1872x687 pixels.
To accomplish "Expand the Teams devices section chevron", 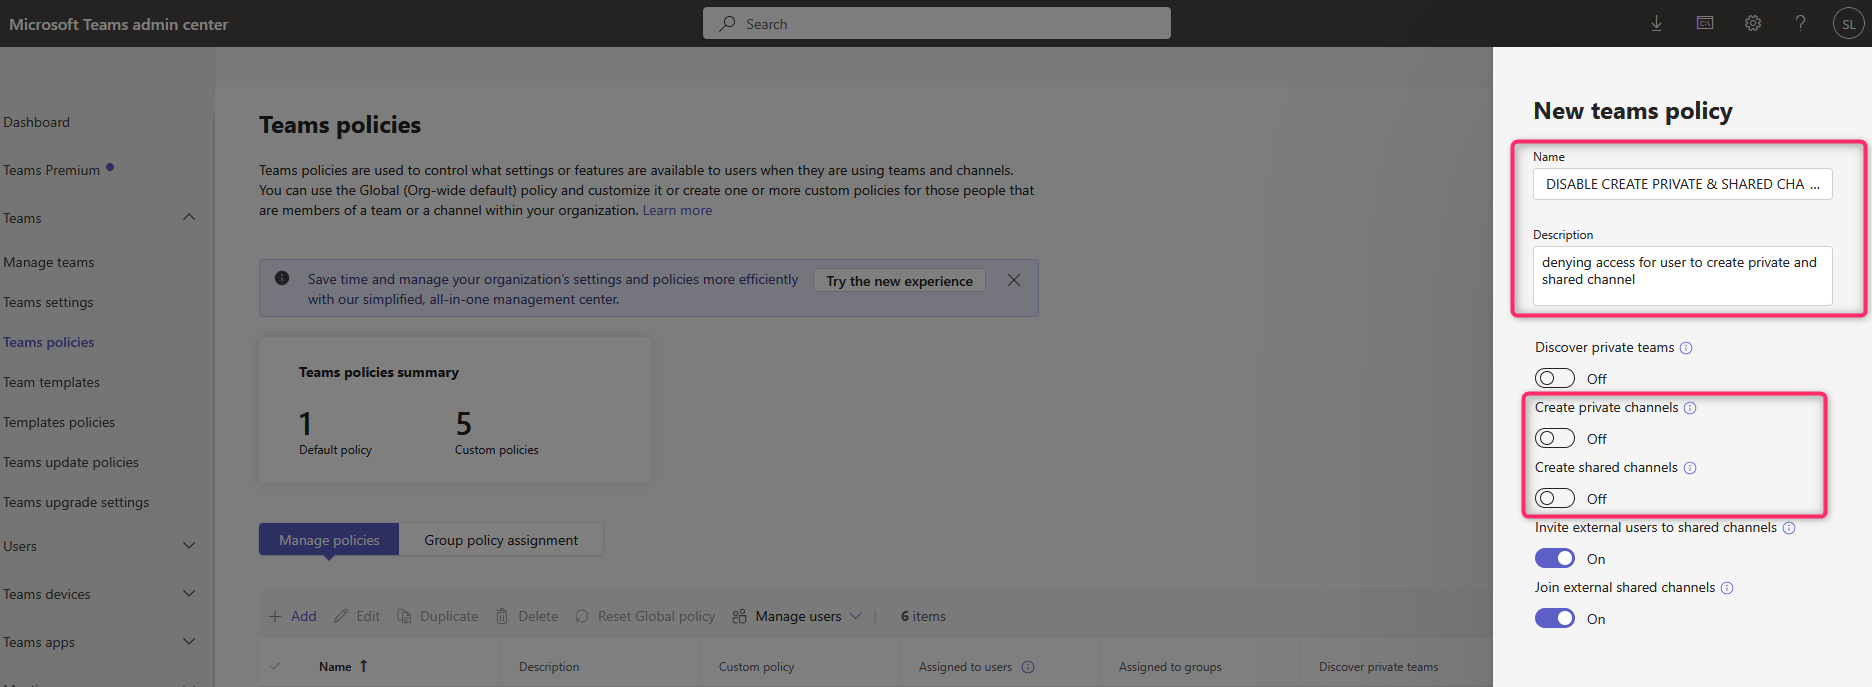I will 189,594.
